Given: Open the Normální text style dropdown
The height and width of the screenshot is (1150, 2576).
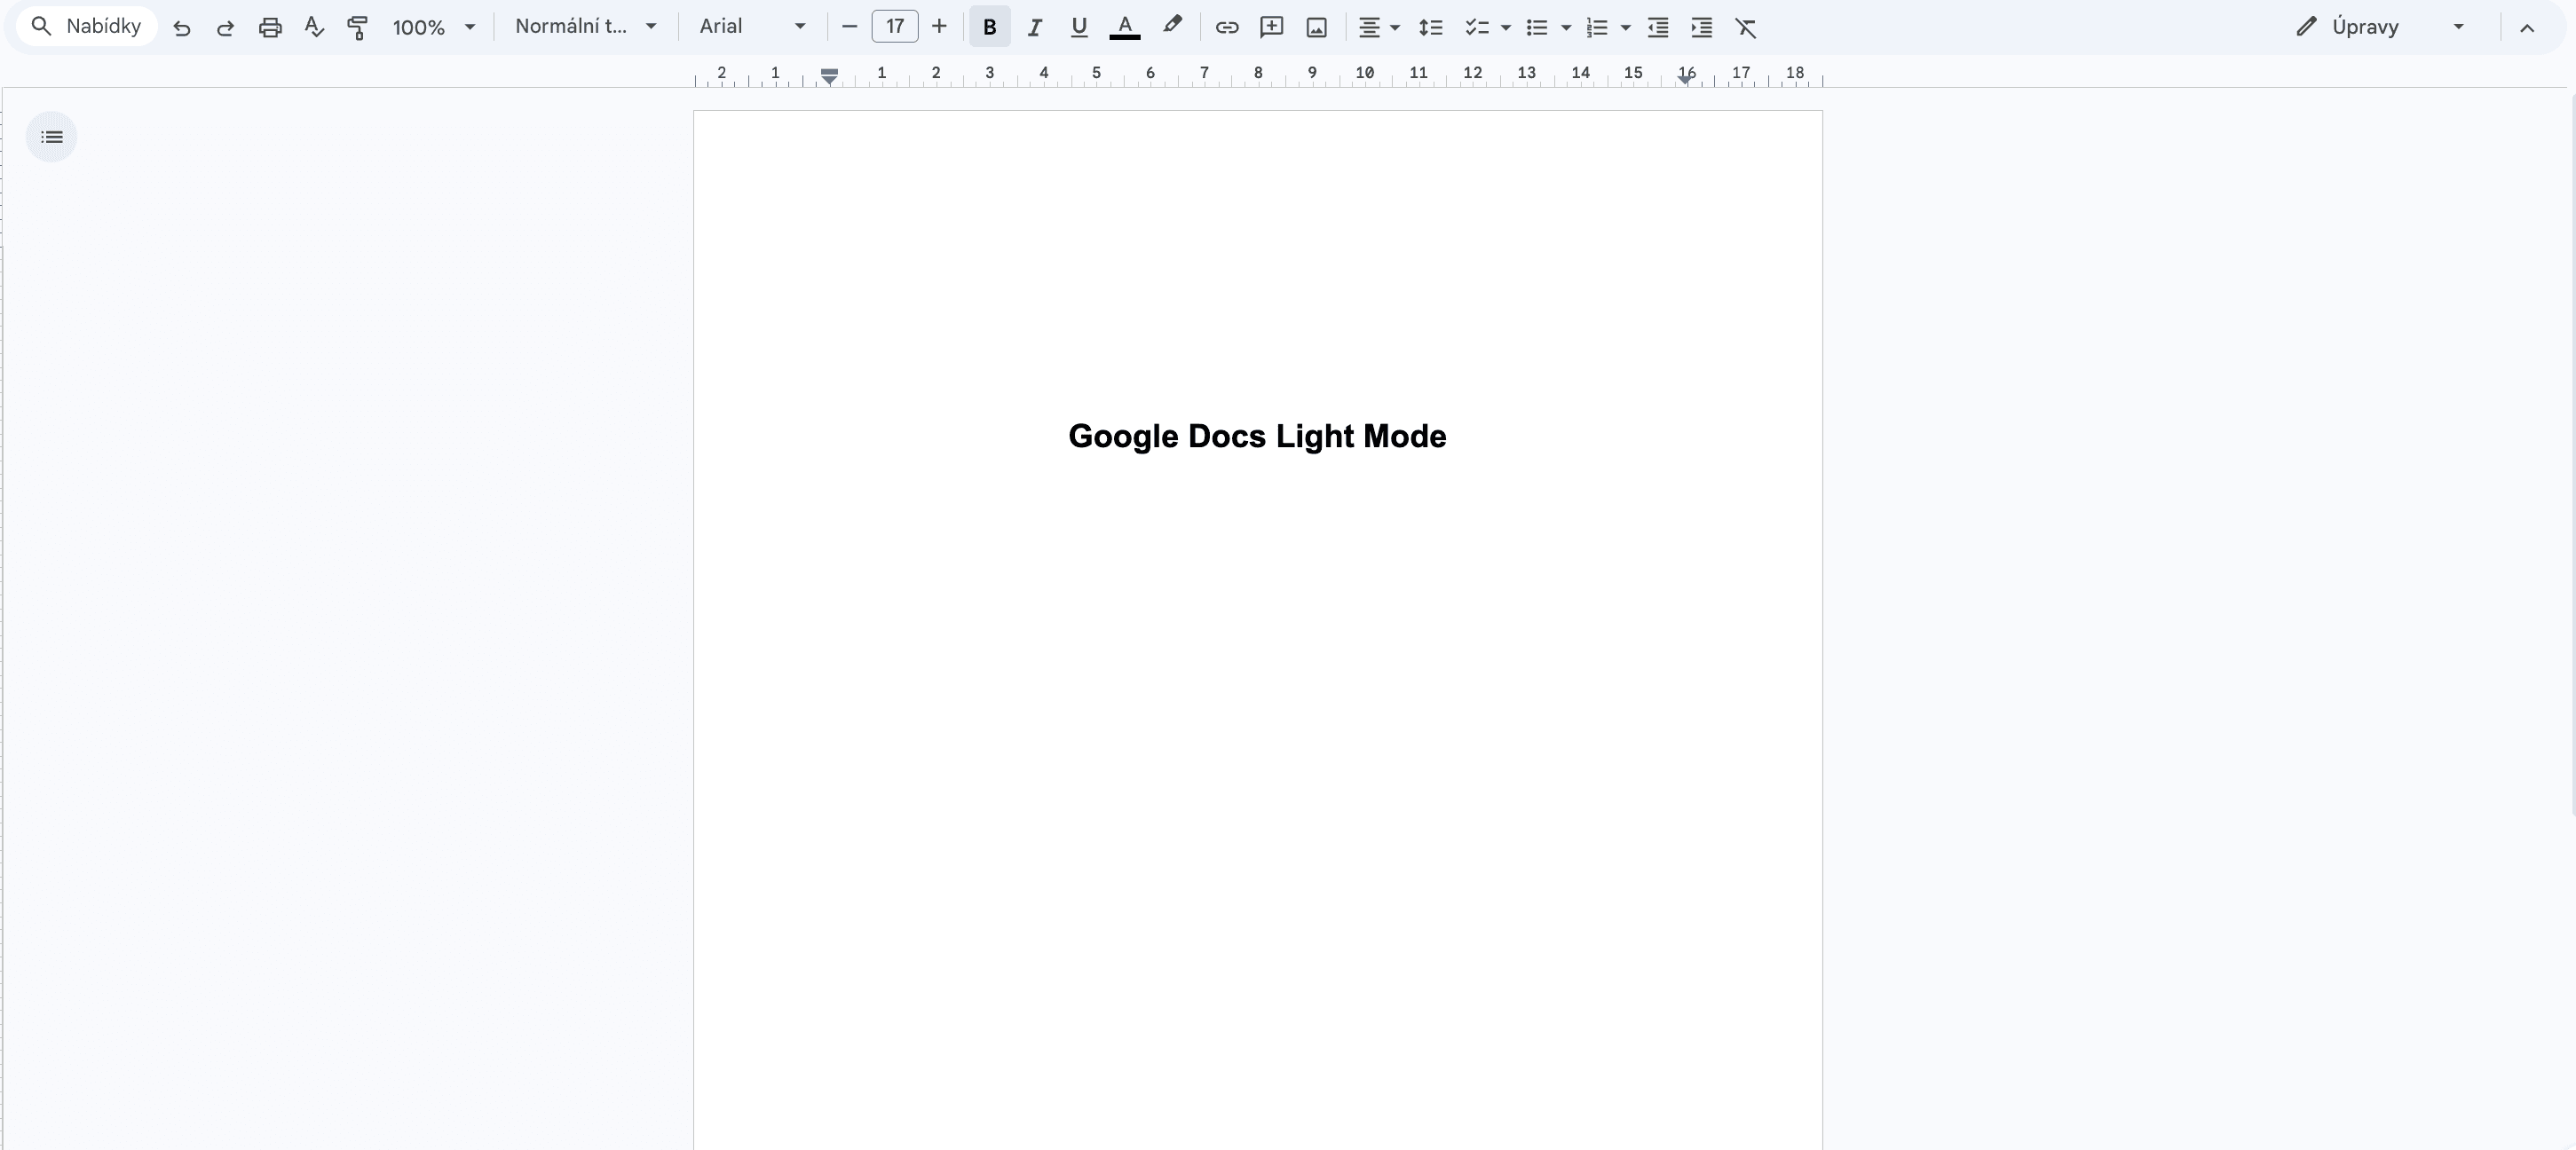Looking at the screenshot, I should tap(586, 27).
